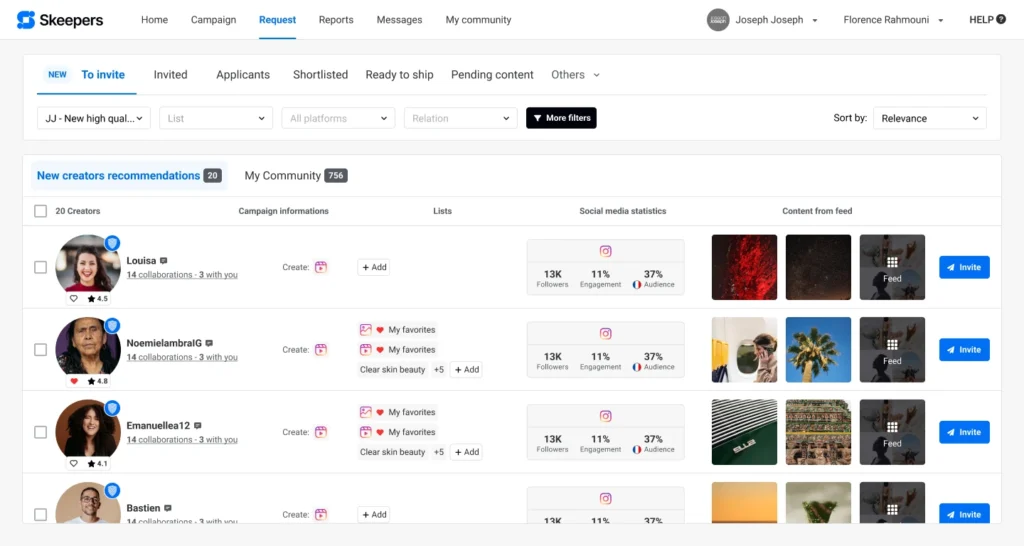Image resolution: width=1024 pixels, height=546 pixels.
Task: Open the Messages menu
Action: (x=399, y=20)
